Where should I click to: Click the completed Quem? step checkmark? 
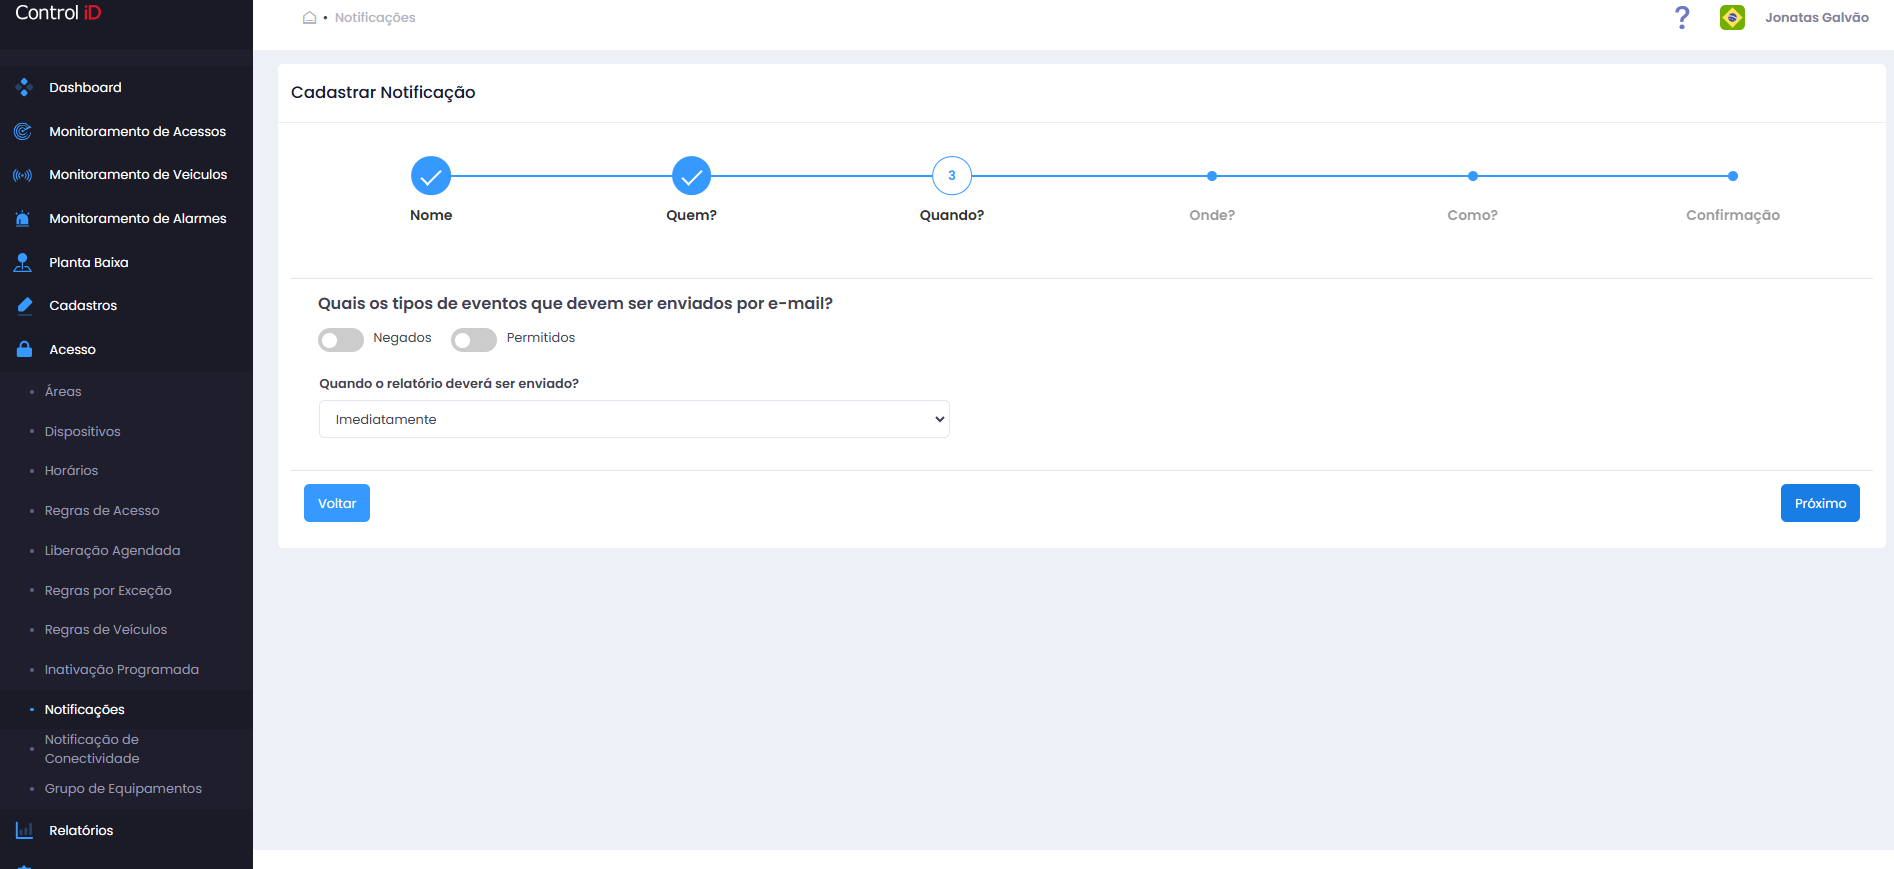(691, 176)
